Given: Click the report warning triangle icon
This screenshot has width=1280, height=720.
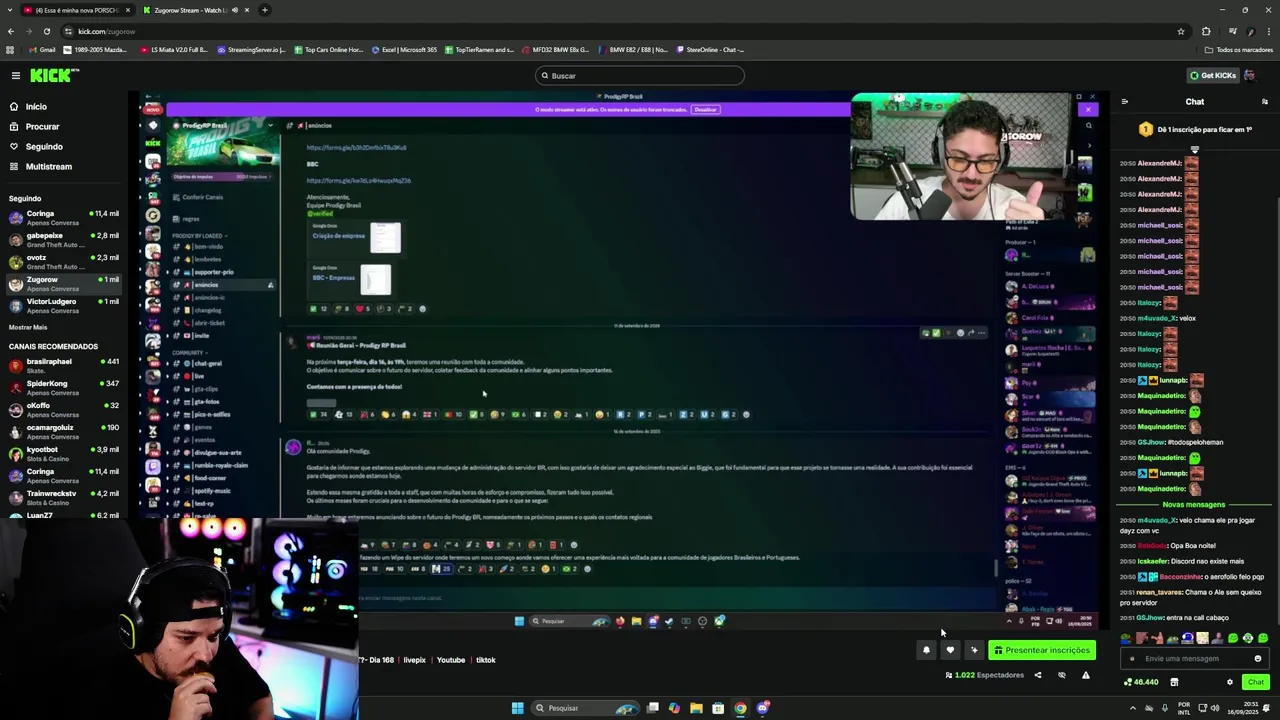Looking at the screenshot, I should pyautogui.click(x=1085, y=675).
